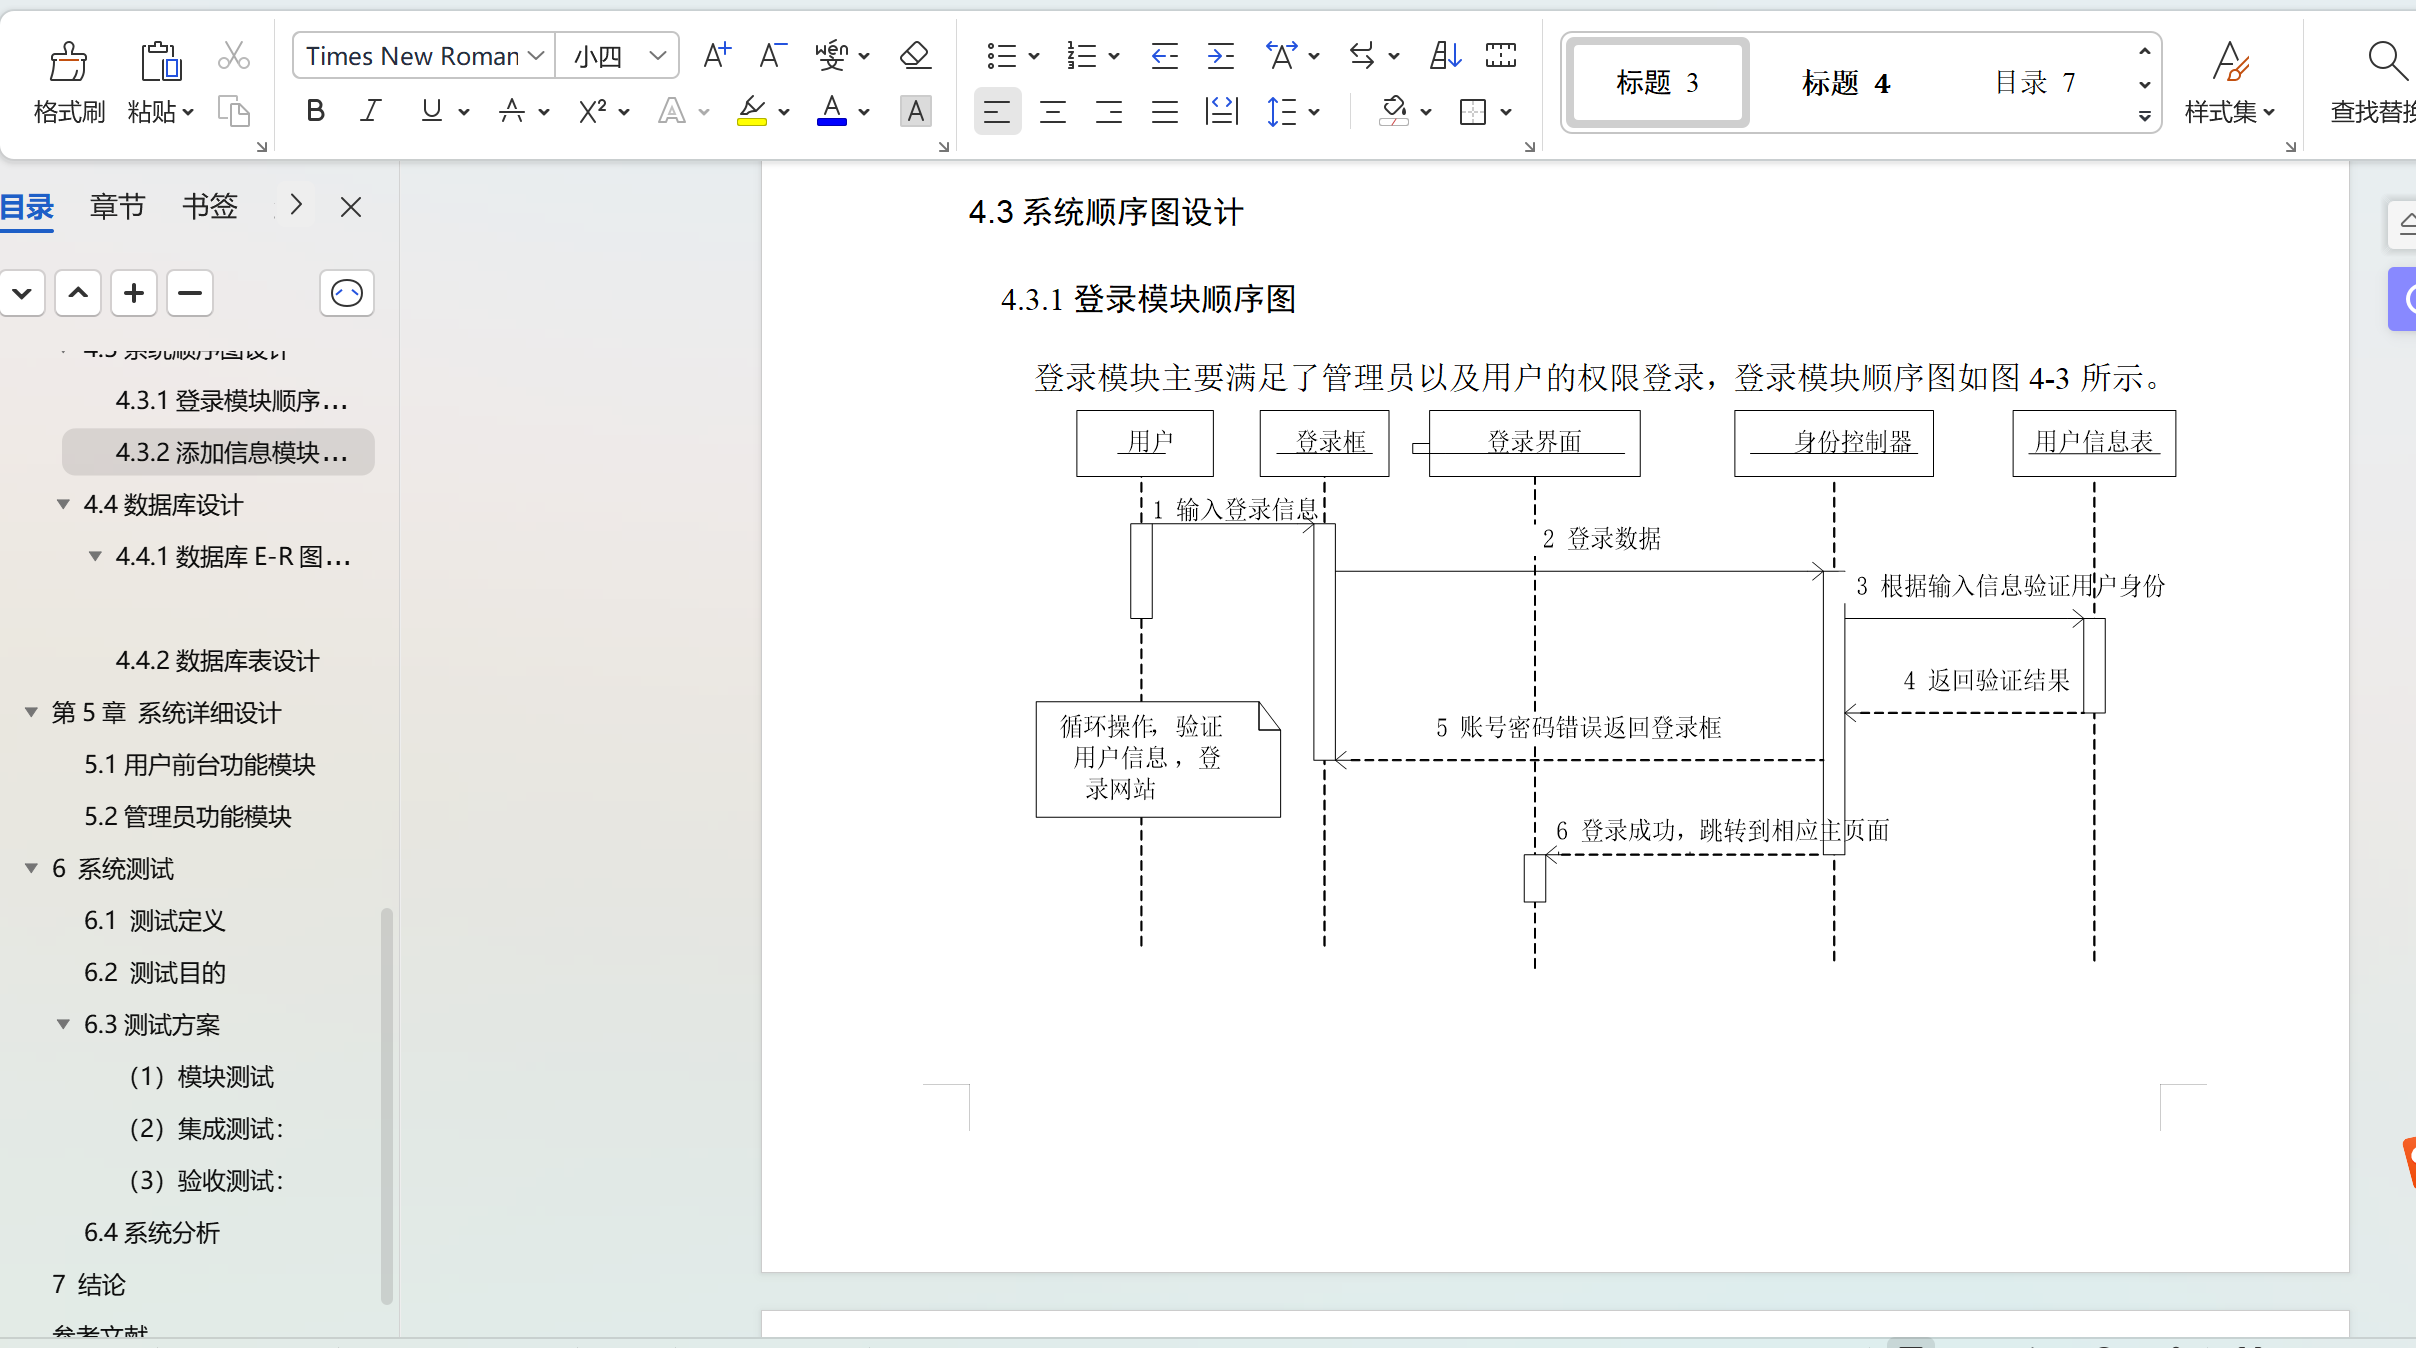This screenshot has width=2416, height=1348.
Task: Collapse the 4.4 数据库设计 tree node
Action: pos(63,504)
